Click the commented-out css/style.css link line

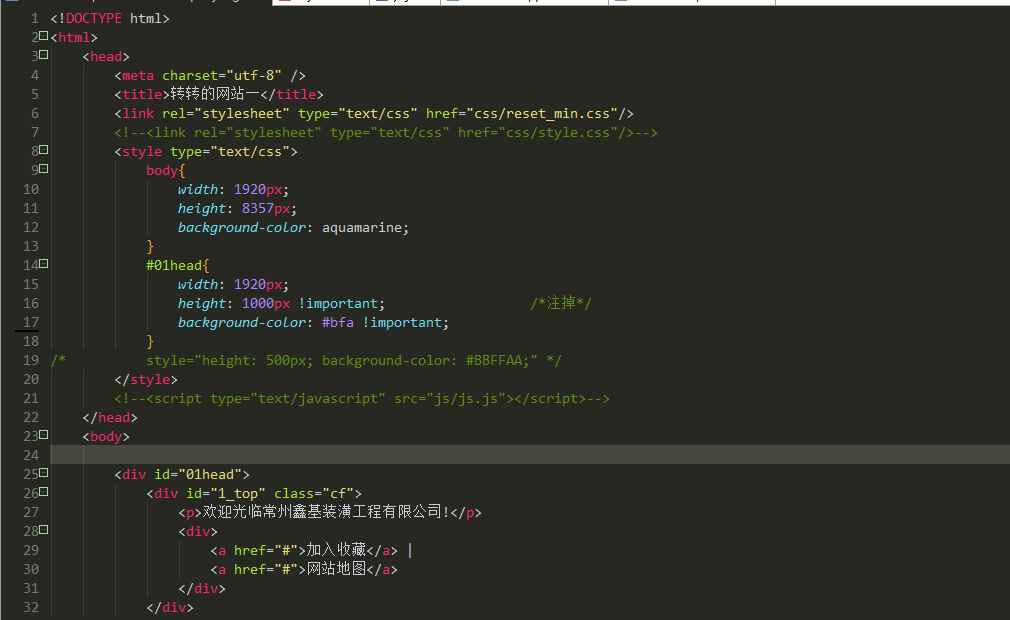(386, 133)
